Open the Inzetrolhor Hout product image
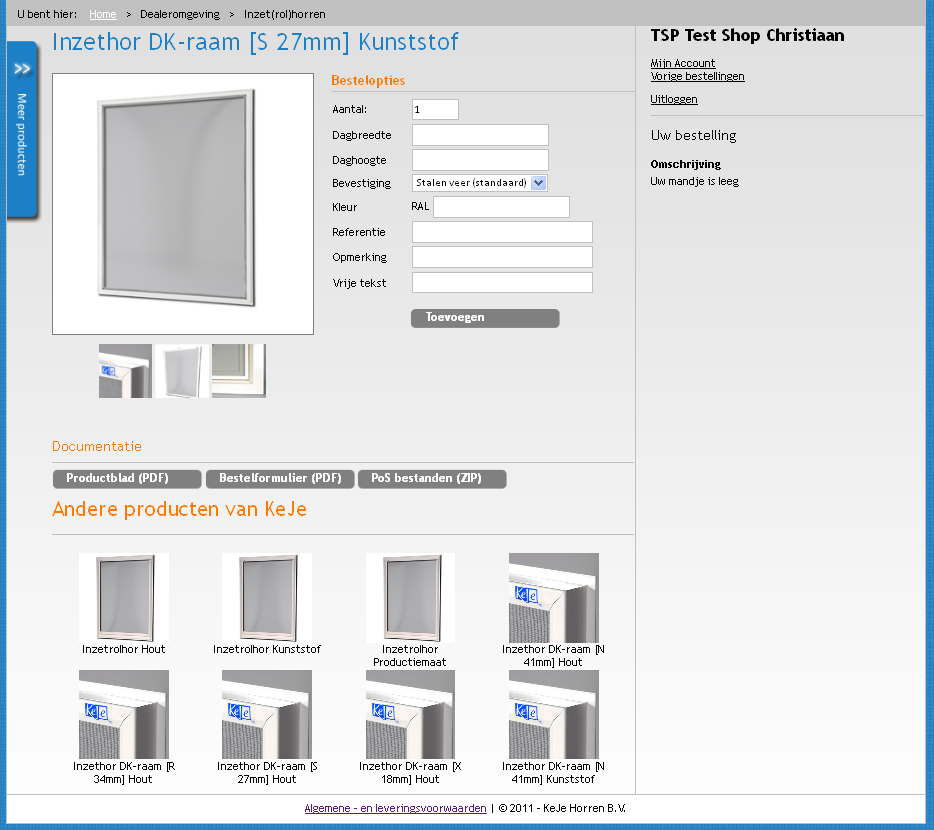 124,597
